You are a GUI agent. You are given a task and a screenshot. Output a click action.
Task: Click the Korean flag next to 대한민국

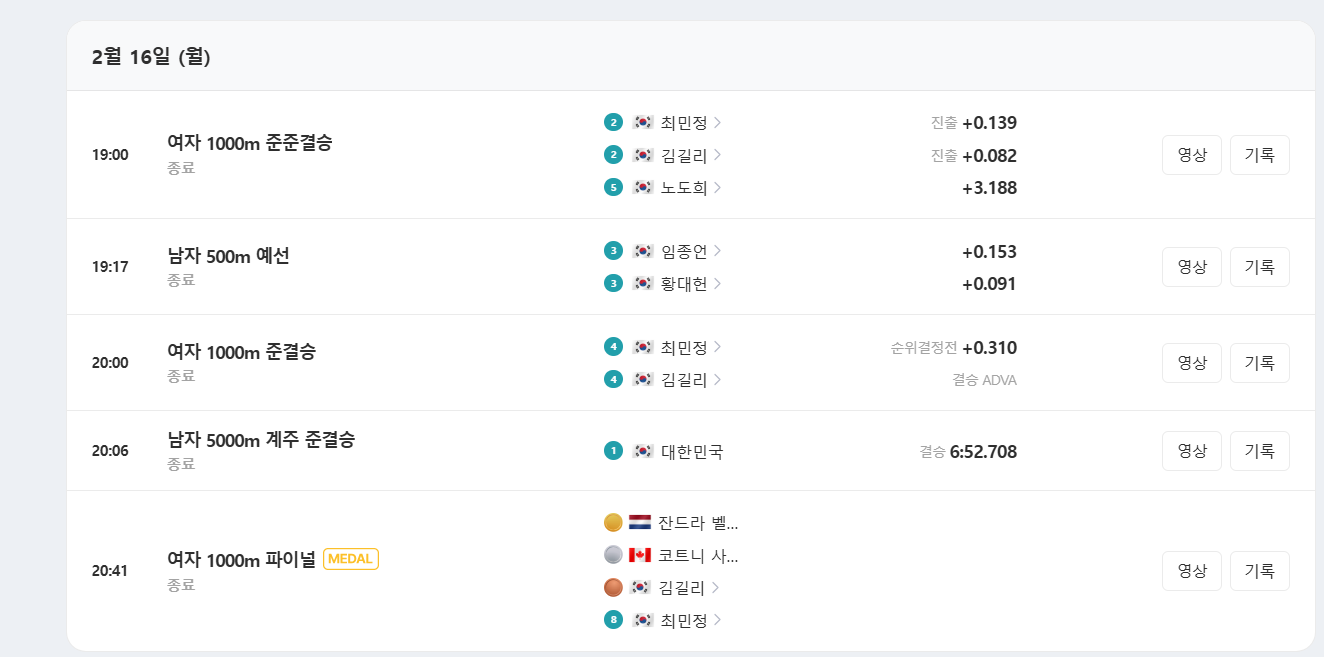tap(642, 451)
